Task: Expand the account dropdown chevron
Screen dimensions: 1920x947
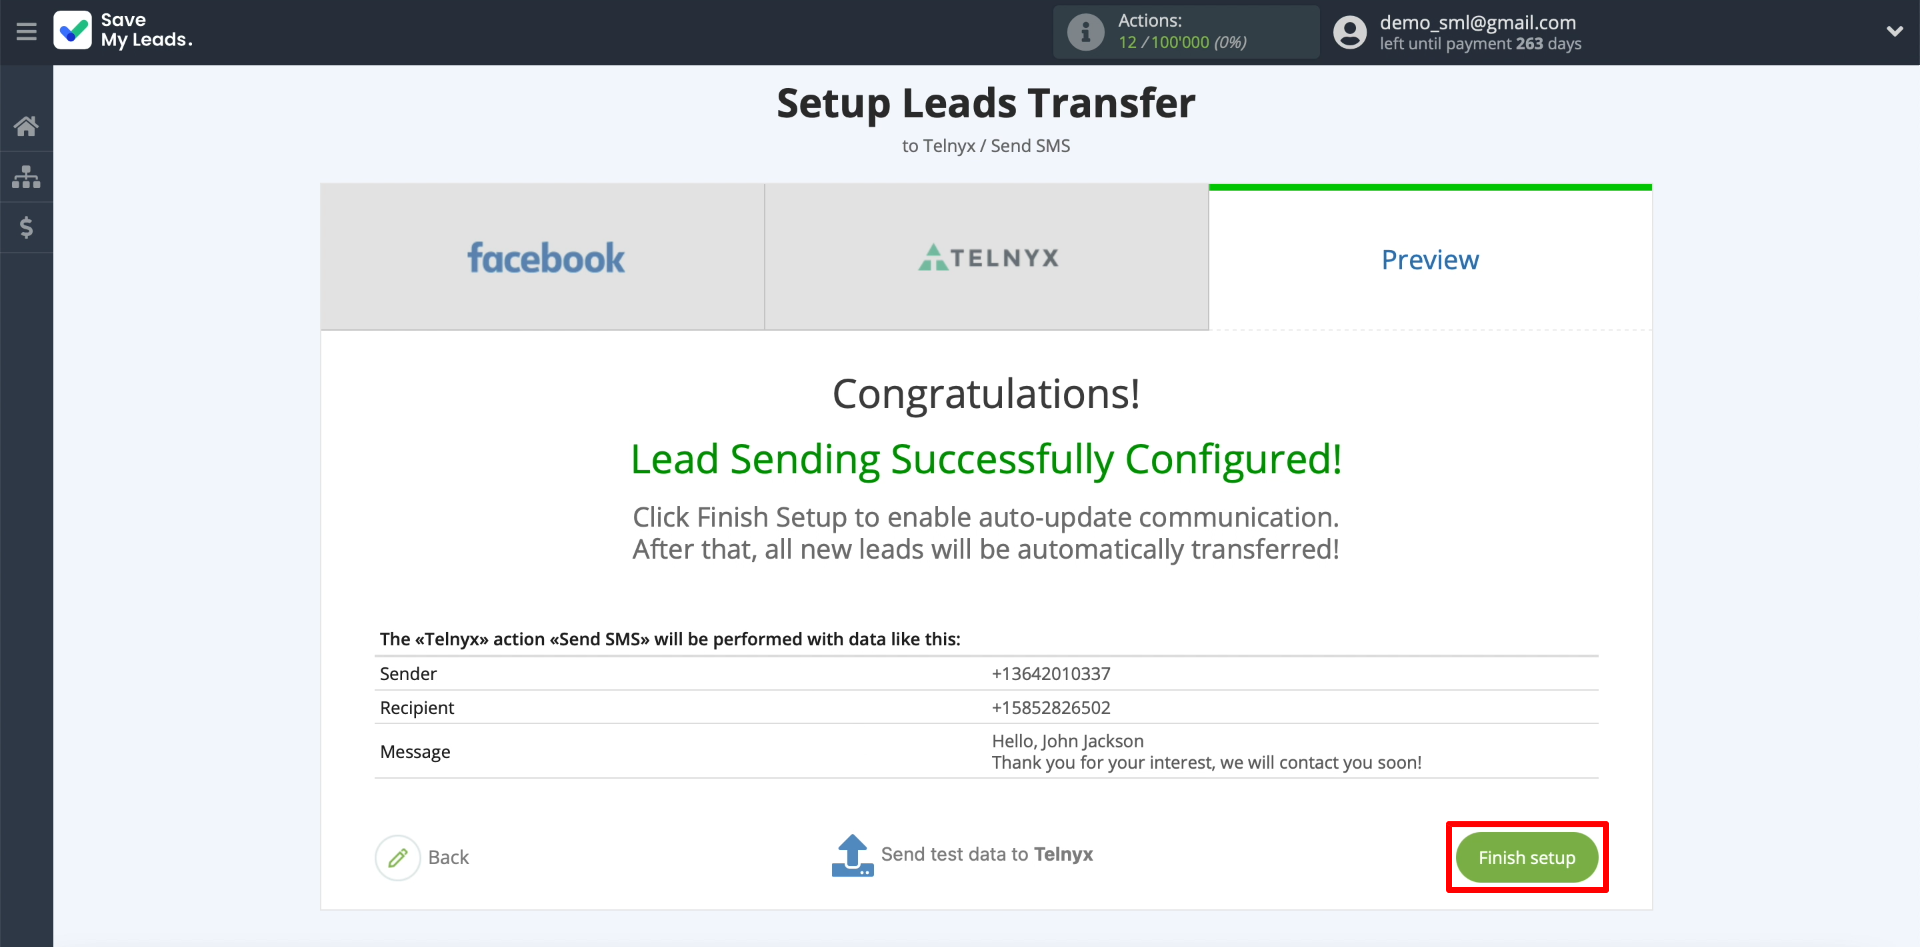Action: pyautogui.click(x=1894, y=31)
